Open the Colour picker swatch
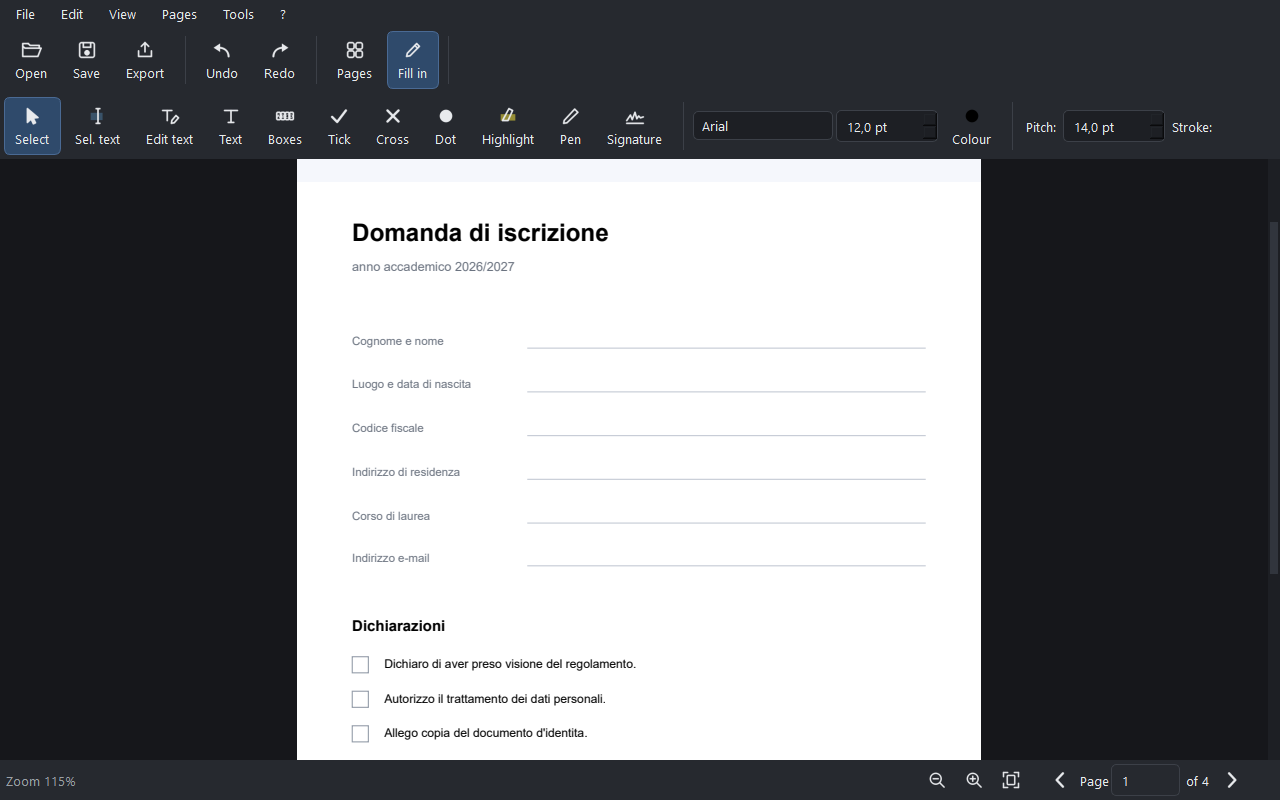The image size is (1280, 800). point(971,126)
